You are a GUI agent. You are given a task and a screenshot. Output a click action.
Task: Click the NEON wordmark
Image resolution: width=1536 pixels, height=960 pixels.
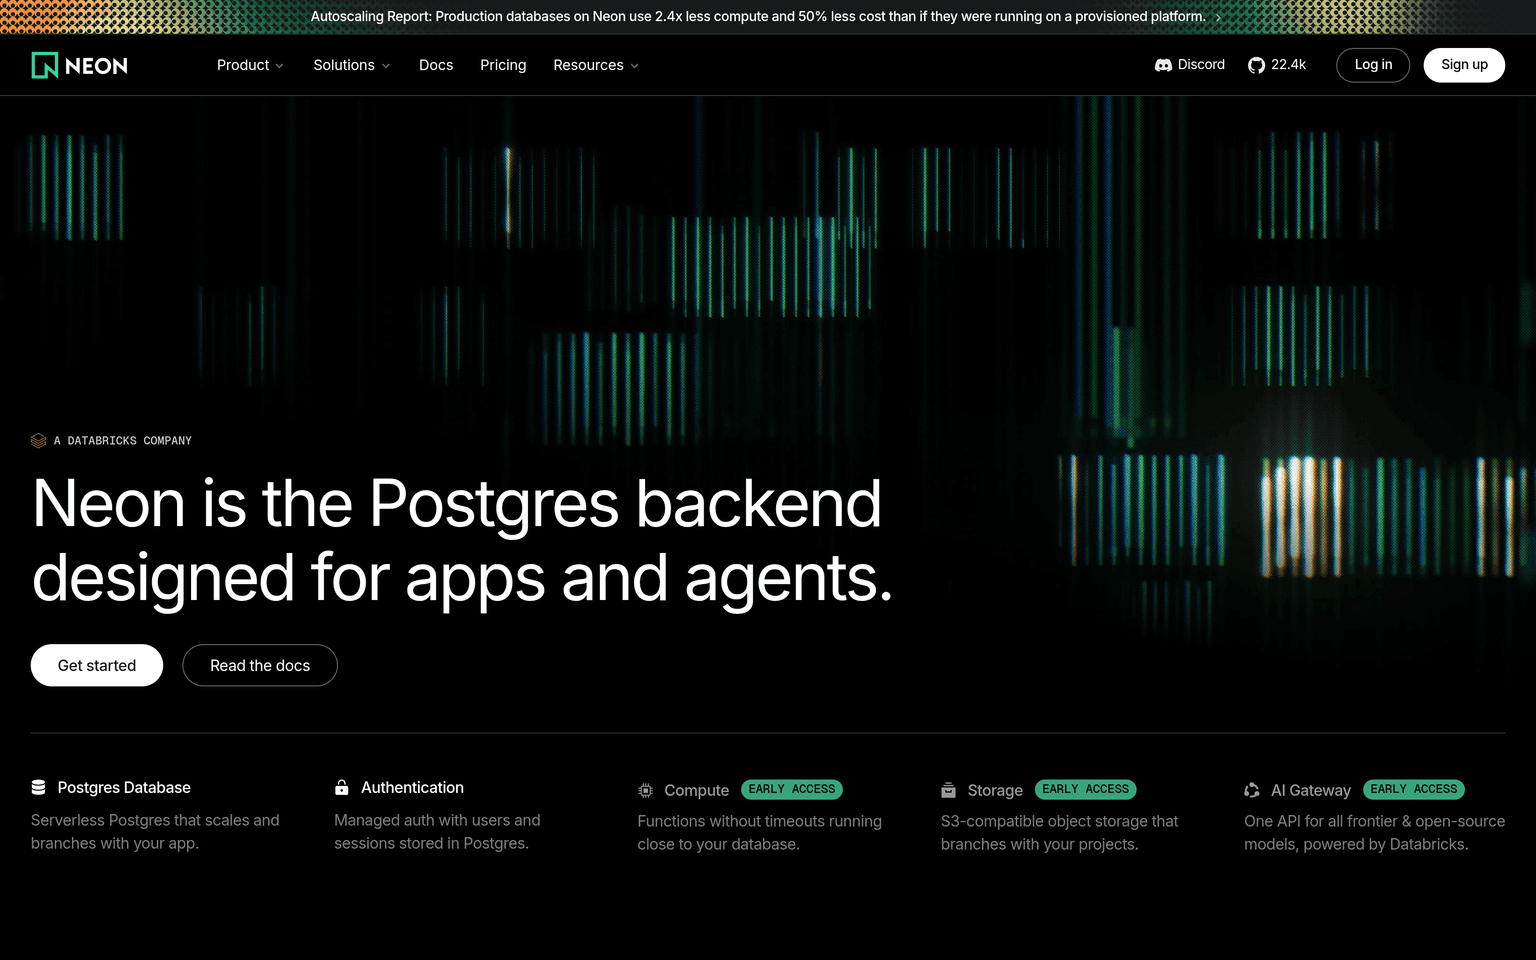tap(96, 66)
